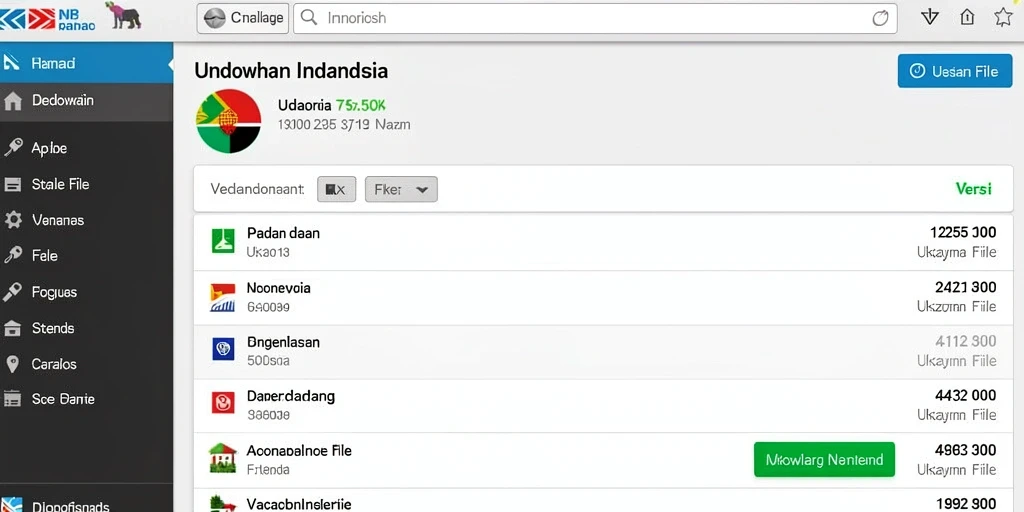Click the blue Bngenlasan row icon
This screenshot has width=1024, height=512.
pyautogui.click(x=223, y=349)
